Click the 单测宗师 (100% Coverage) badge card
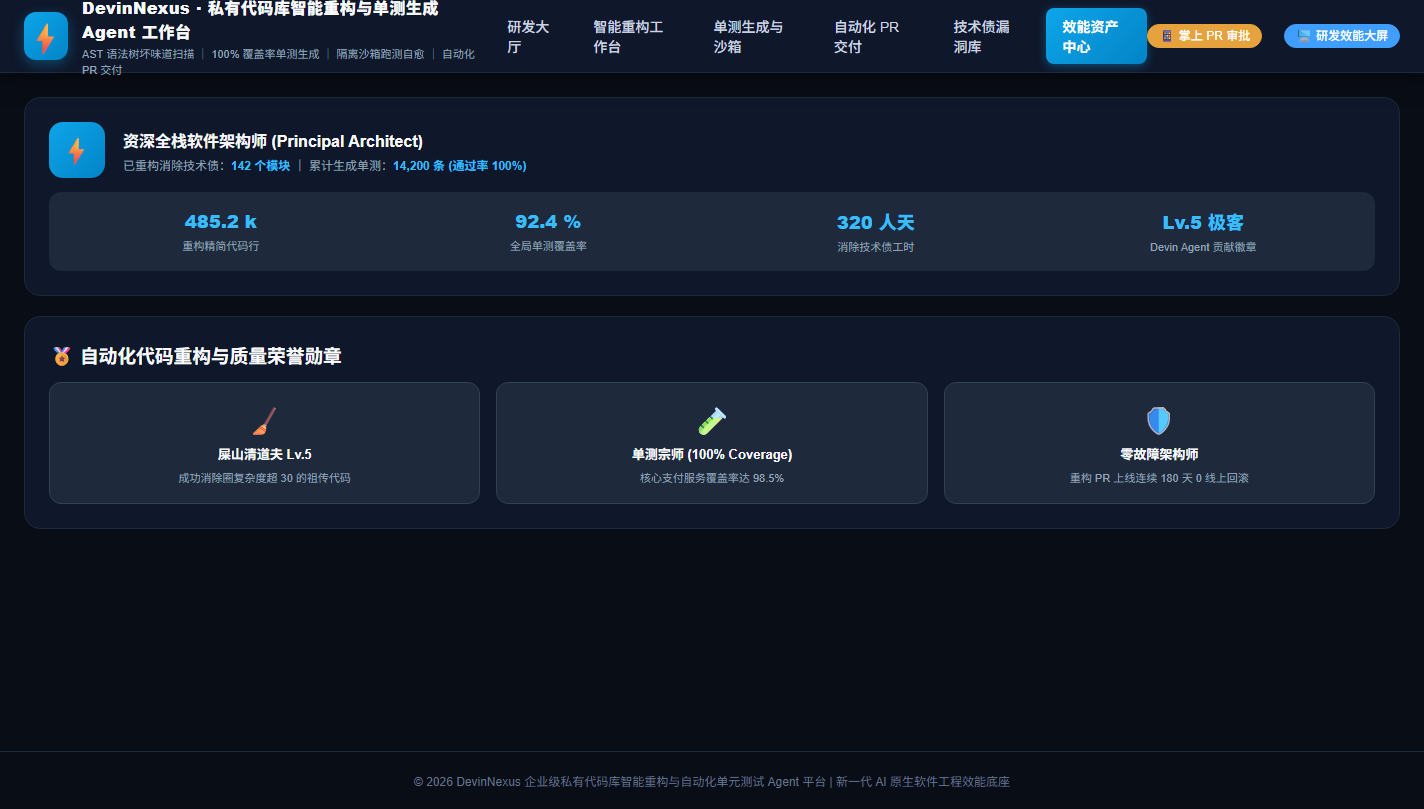Viewport: 1424px width, 809px height. click(x=712, y=443)
